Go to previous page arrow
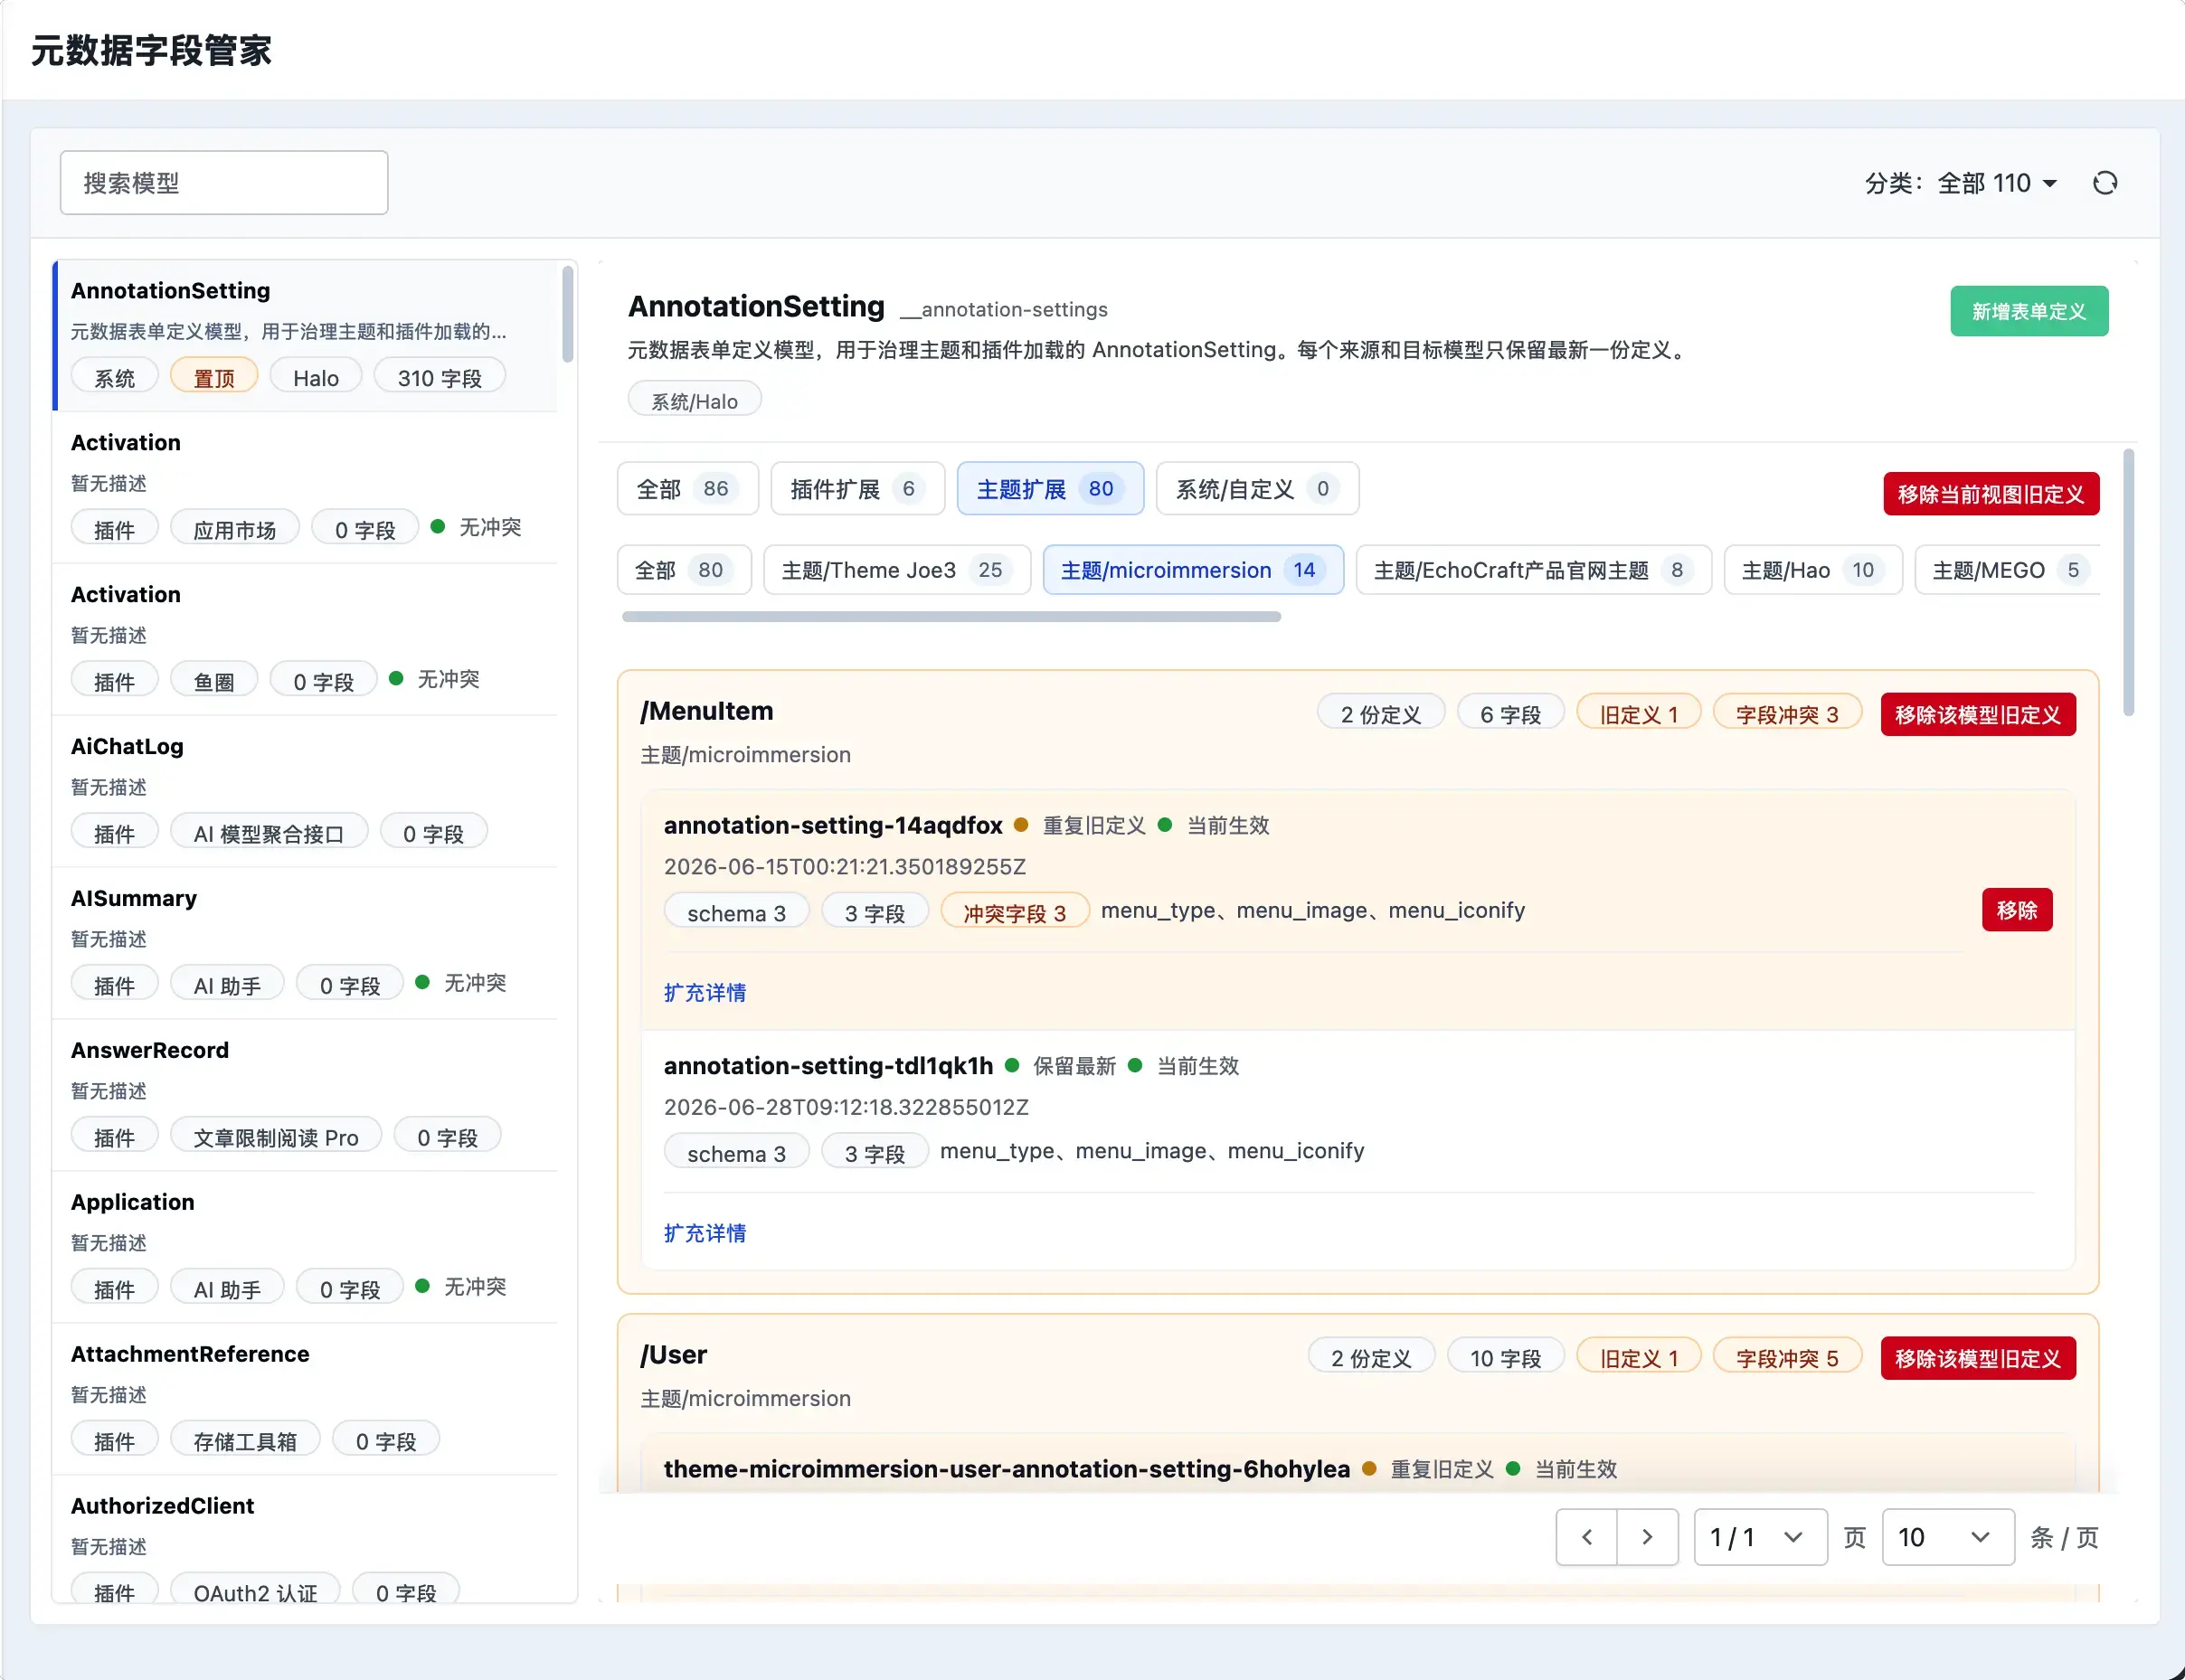The image size is (2185, 1680). (x=1587, y=1537)
